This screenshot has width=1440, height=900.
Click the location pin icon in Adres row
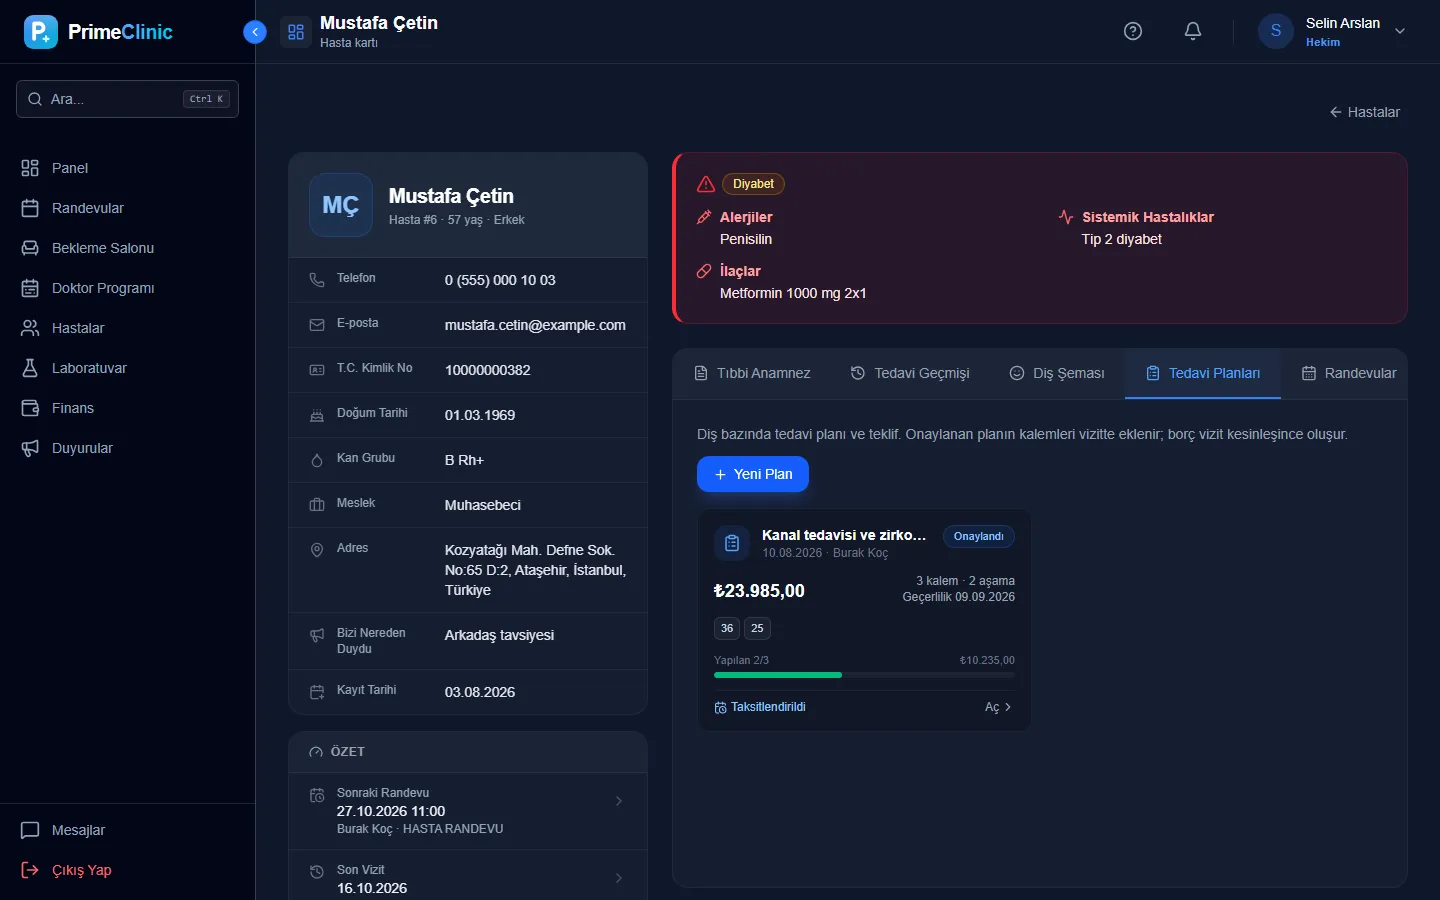coord(317,550)
